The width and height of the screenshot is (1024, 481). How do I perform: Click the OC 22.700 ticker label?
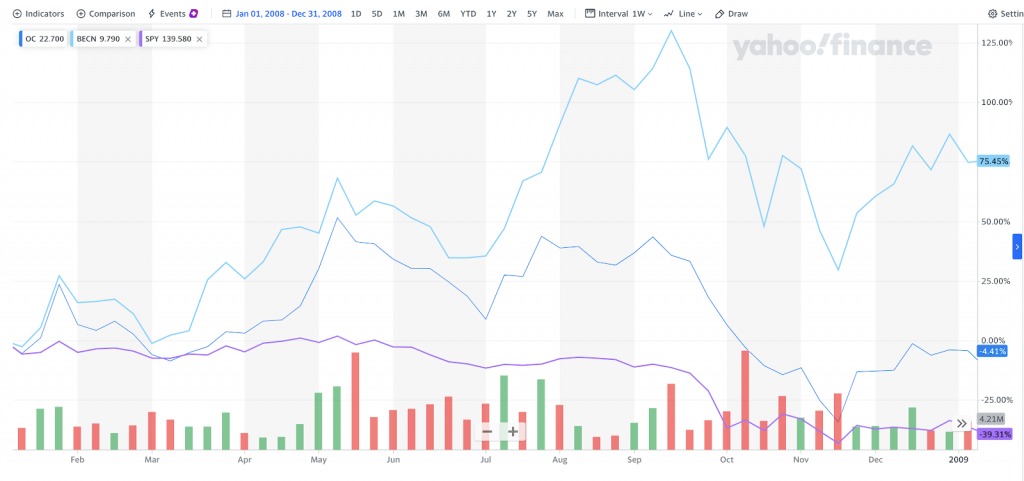43,39
